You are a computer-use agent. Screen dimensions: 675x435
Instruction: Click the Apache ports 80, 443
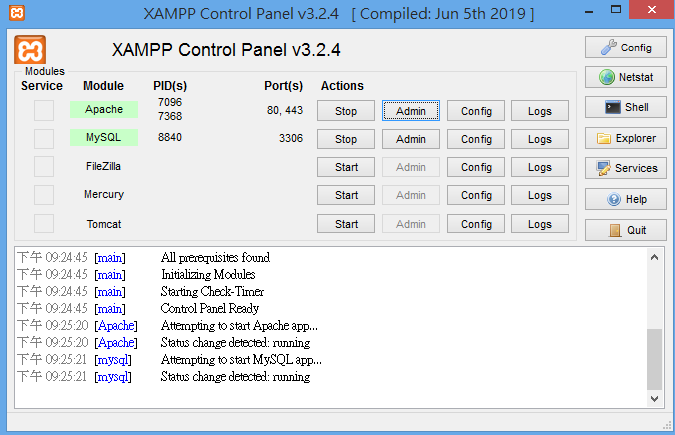[x=285, y=110]
